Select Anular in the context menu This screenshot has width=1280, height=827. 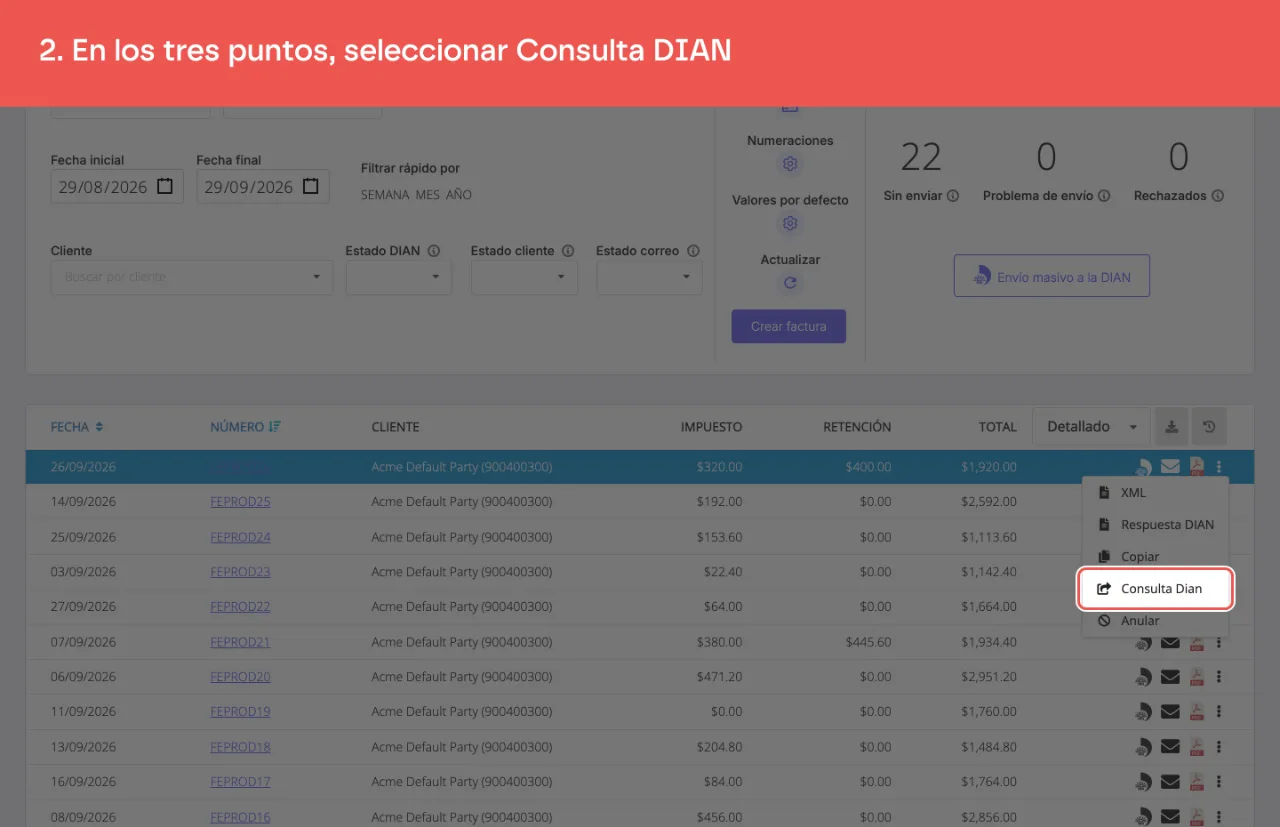coord(1155,621)
